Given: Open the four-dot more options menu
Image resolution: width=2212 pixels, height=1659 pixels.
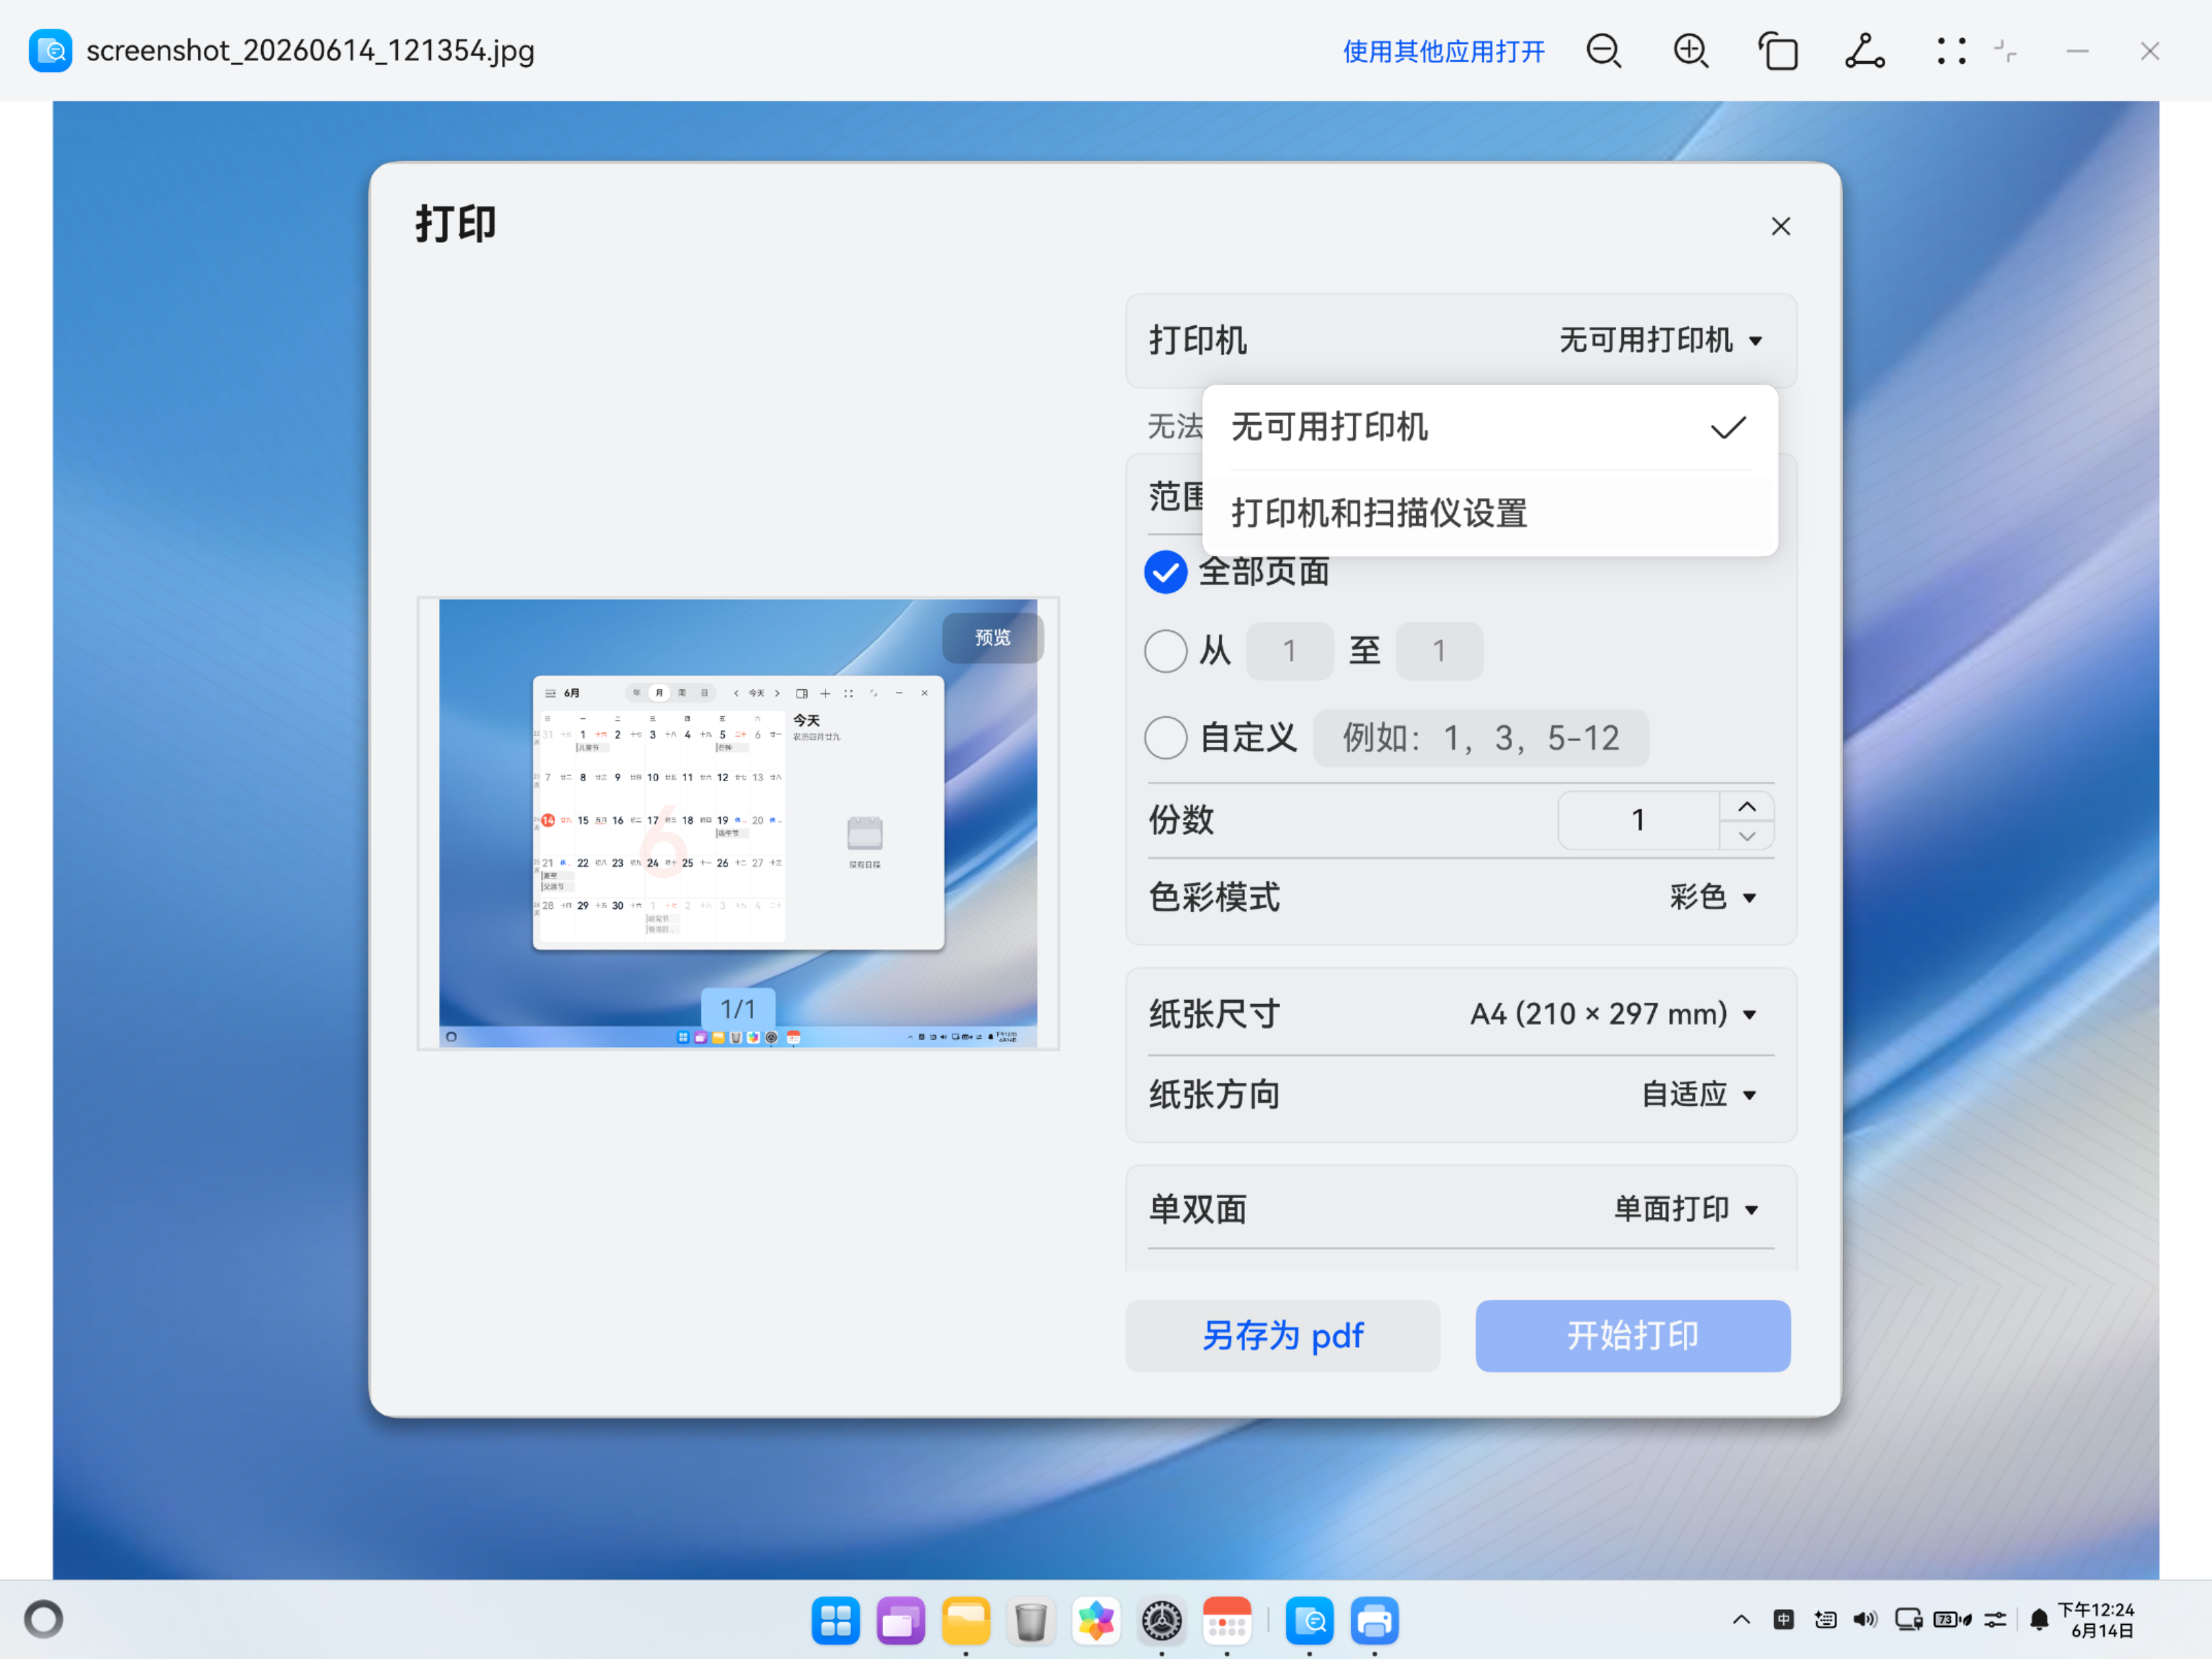Looking at the screenshot, I should (x=1951, y=51).
